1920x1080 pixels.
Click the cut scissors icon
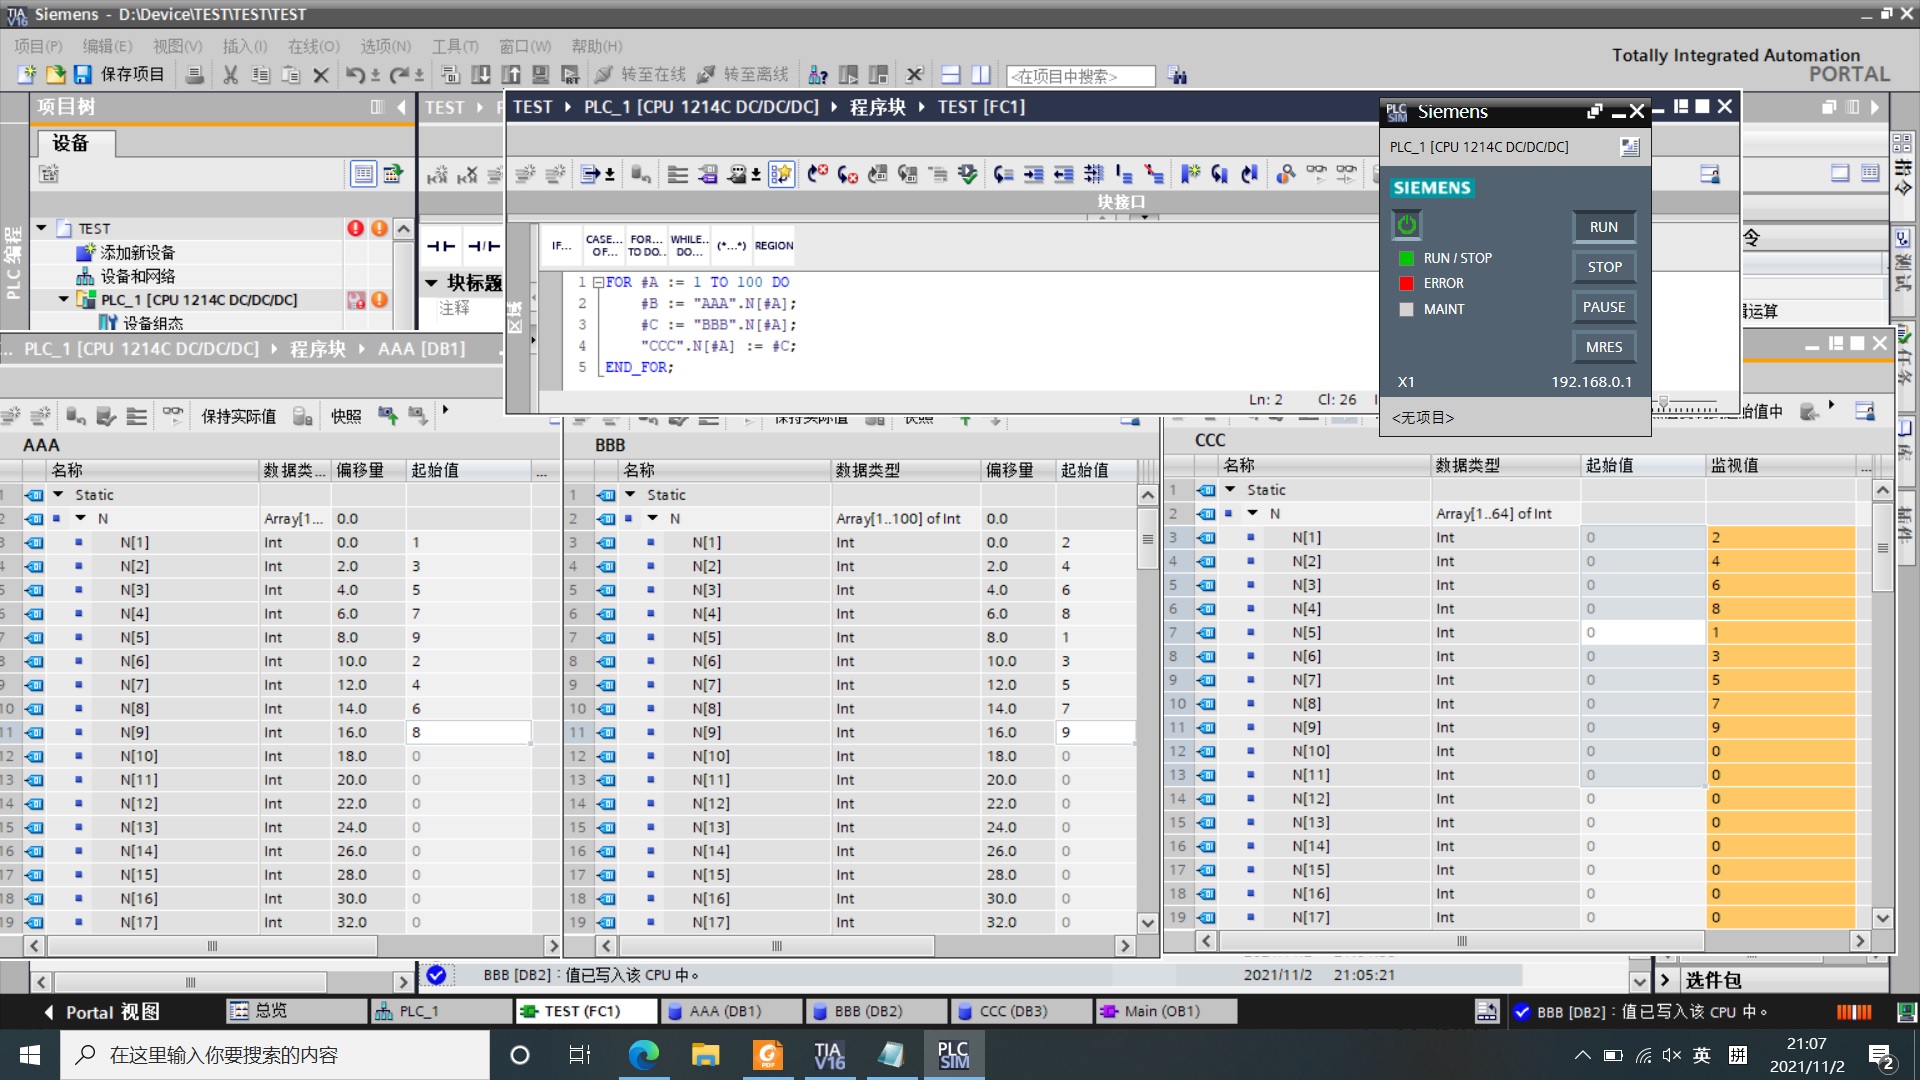pos(231,75)
